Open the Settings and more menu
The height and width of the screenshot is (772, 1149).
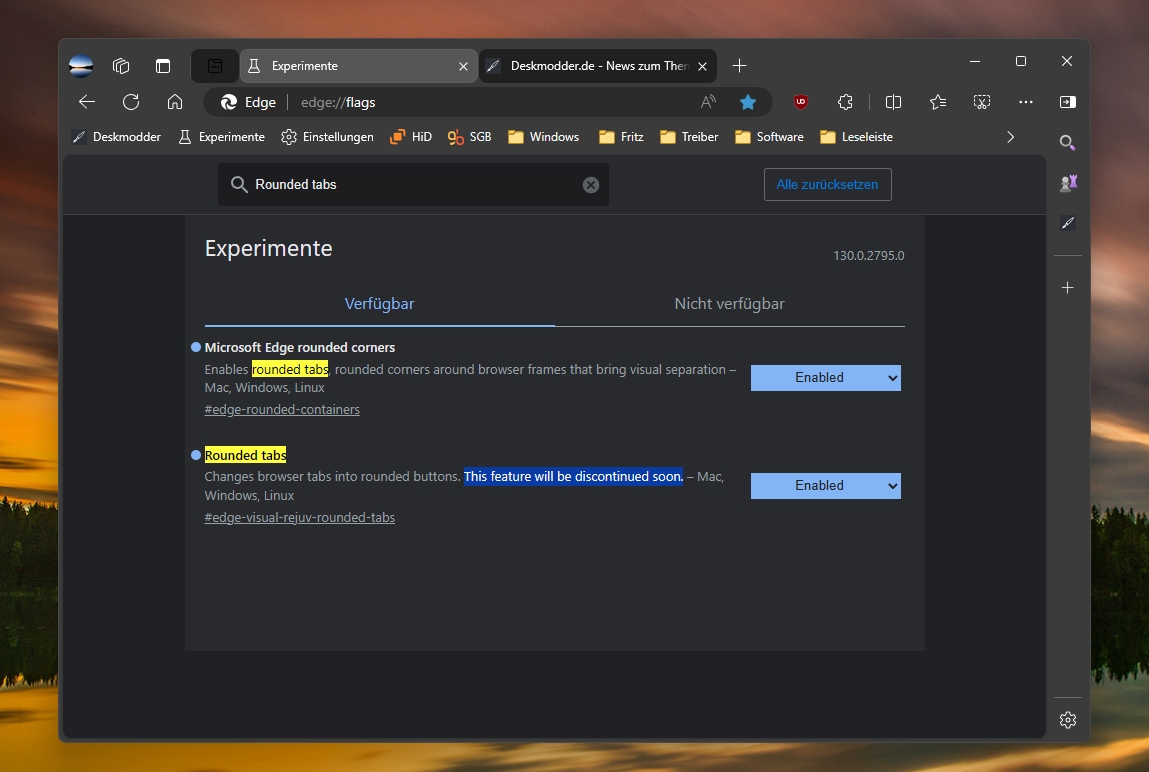pos(1026,102)
